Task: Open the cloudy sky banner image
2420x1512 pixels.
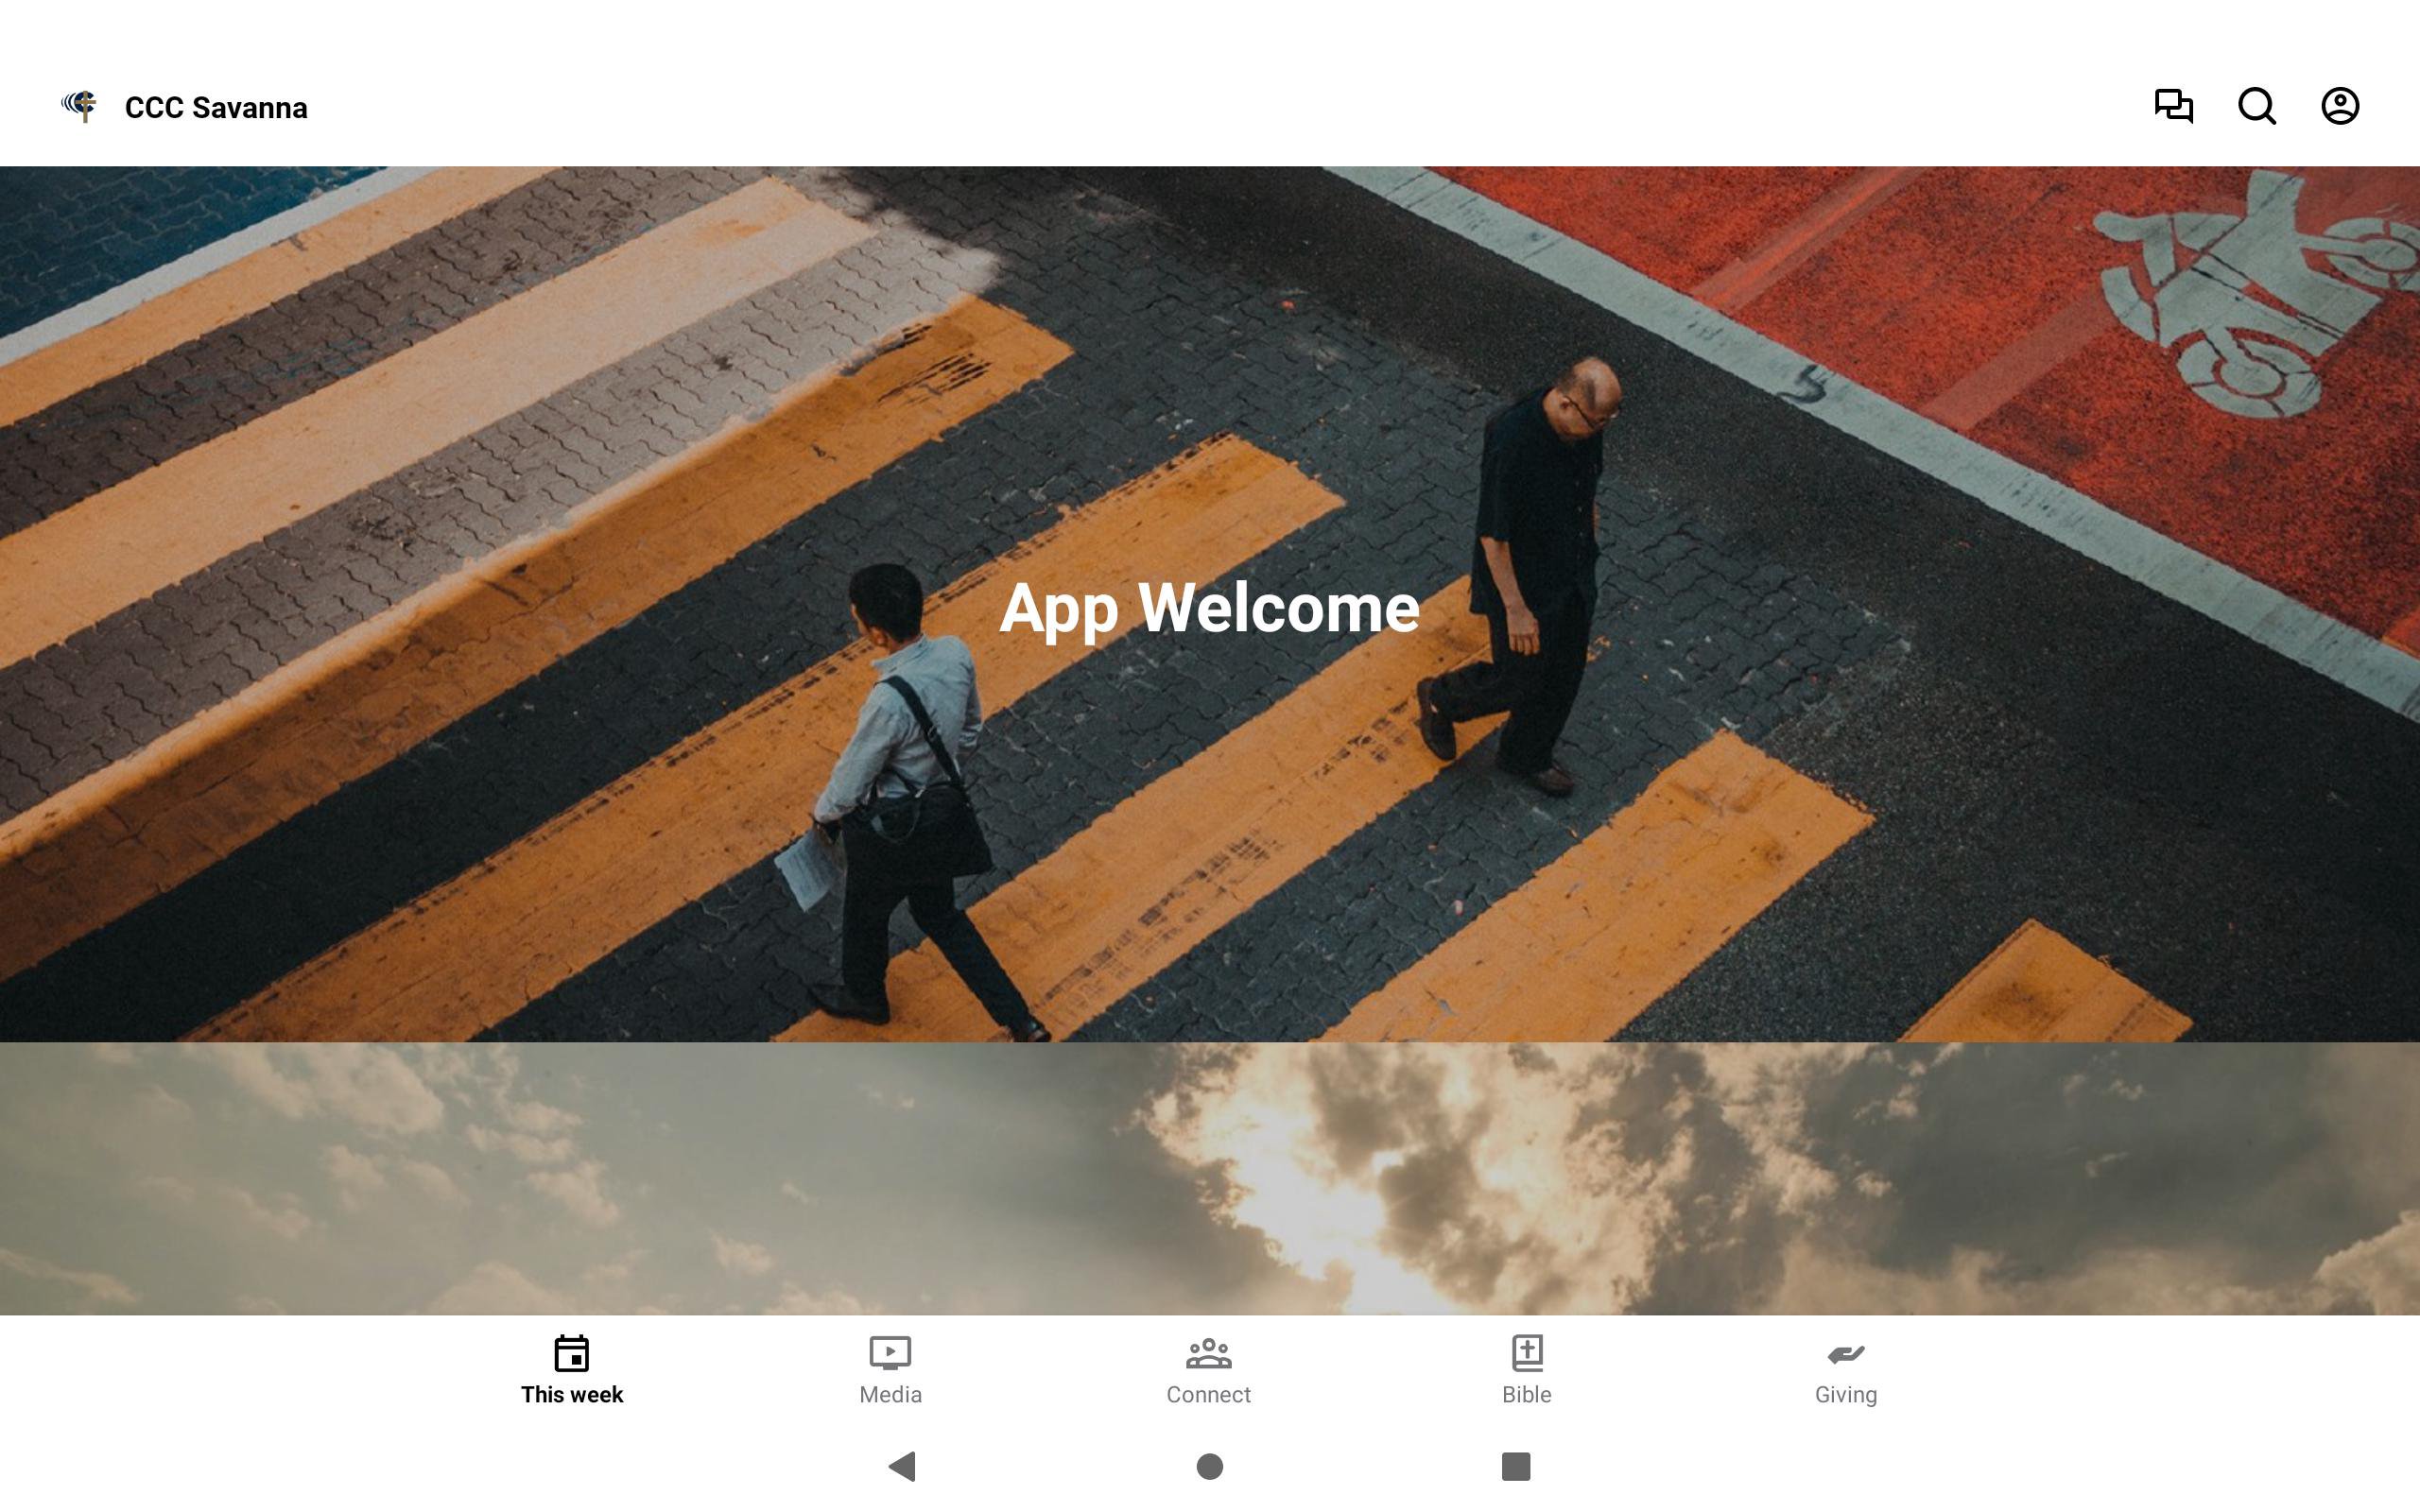Action: [1209, 1178]
